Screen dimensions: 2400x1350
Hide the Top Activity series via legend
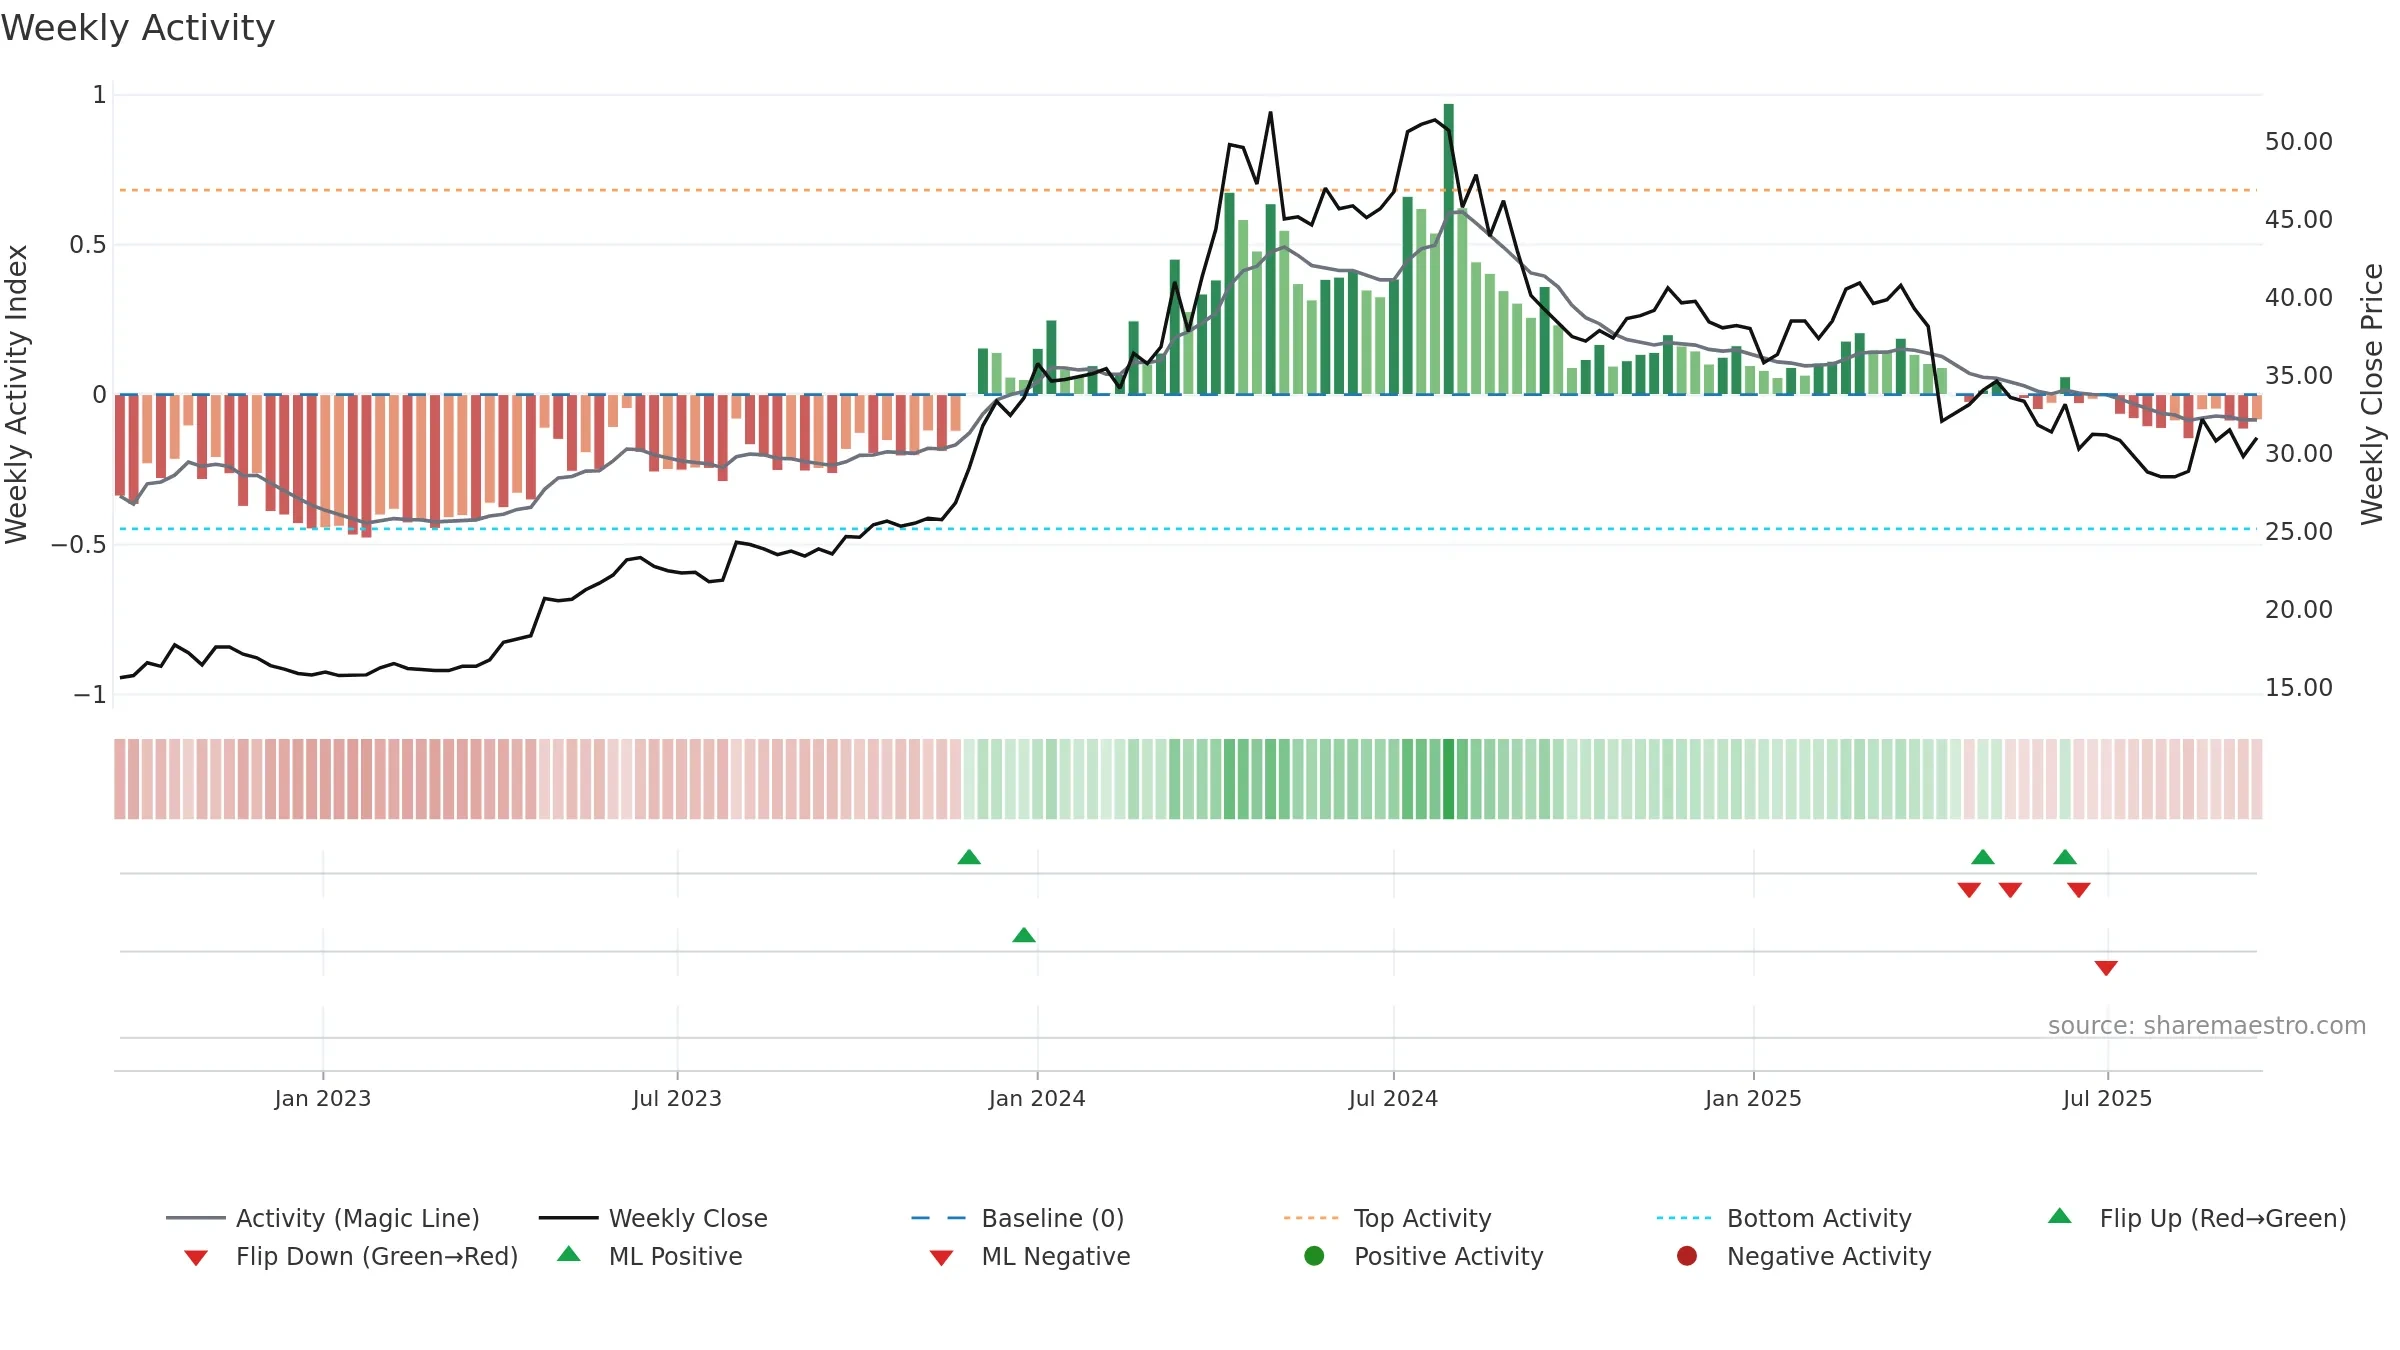click(1388, 1218)
